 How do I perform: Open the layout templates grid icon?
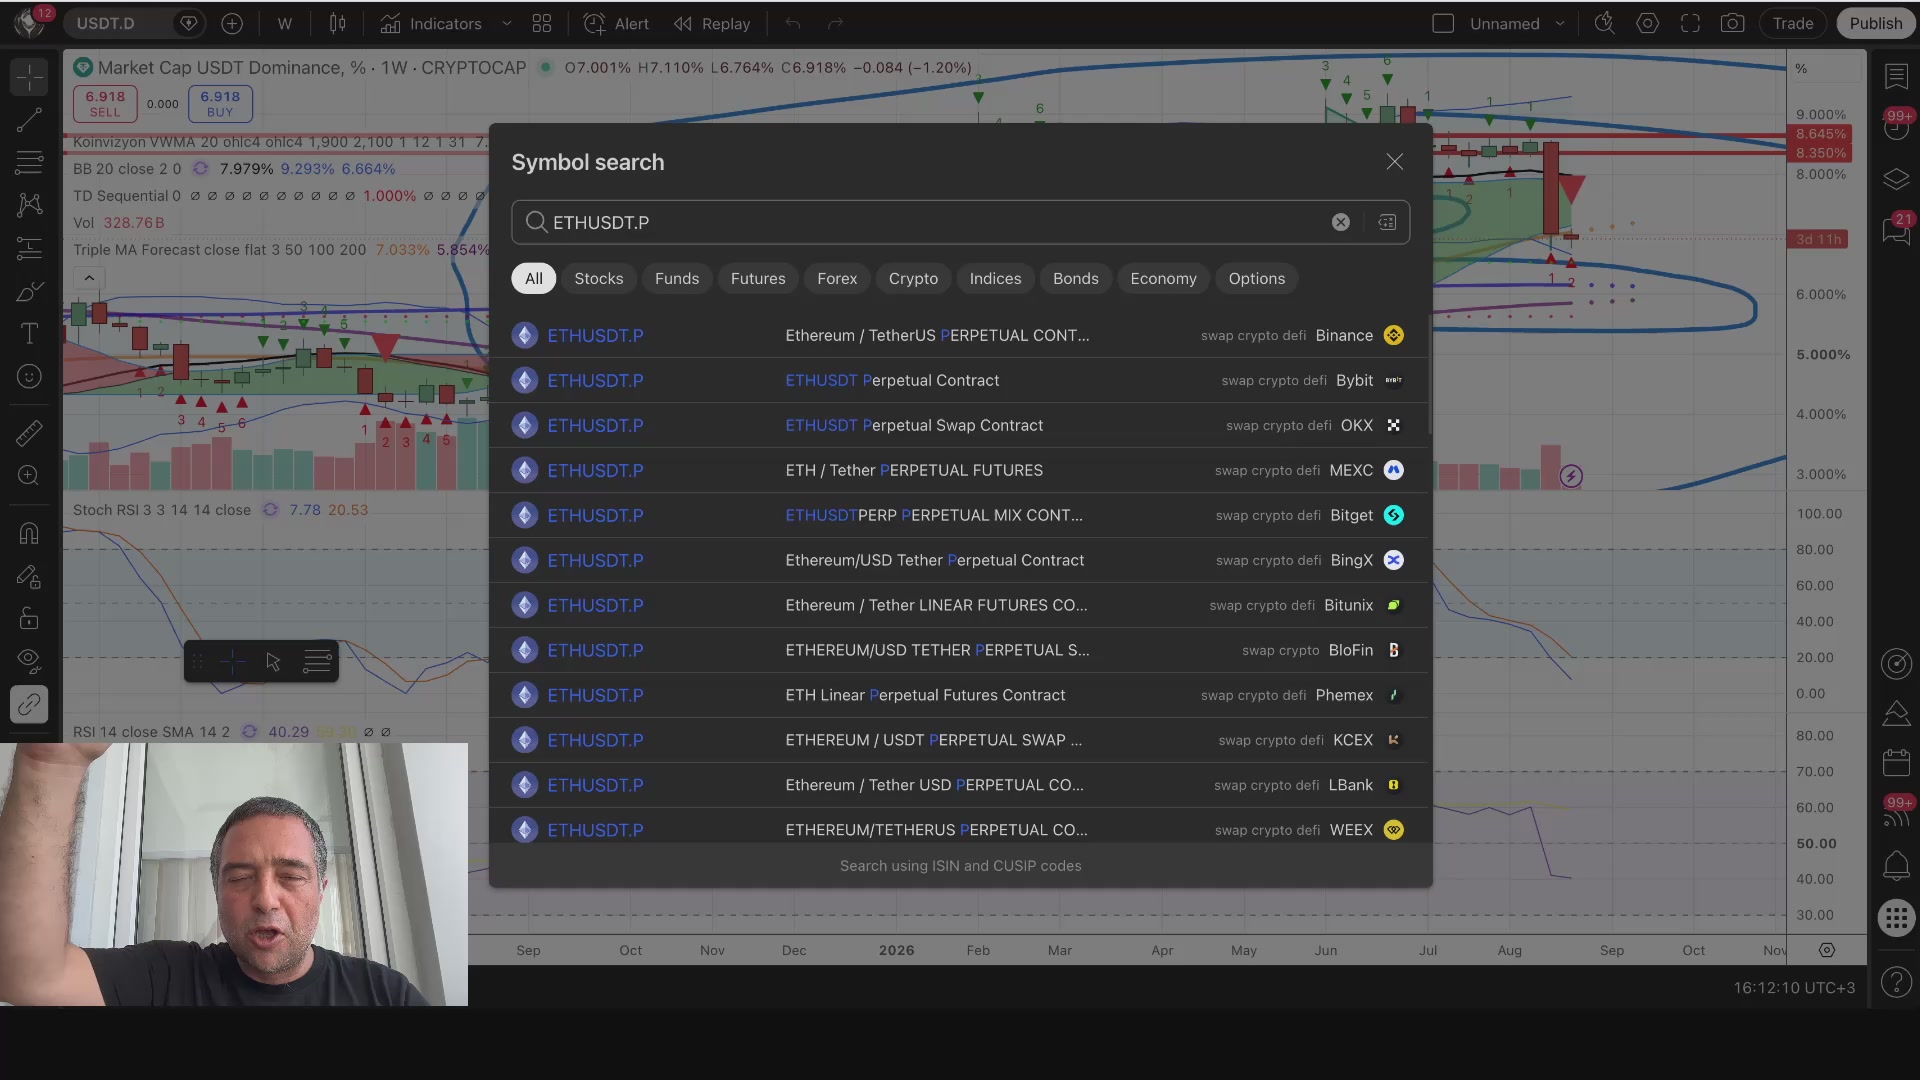[x=542, y=23]
